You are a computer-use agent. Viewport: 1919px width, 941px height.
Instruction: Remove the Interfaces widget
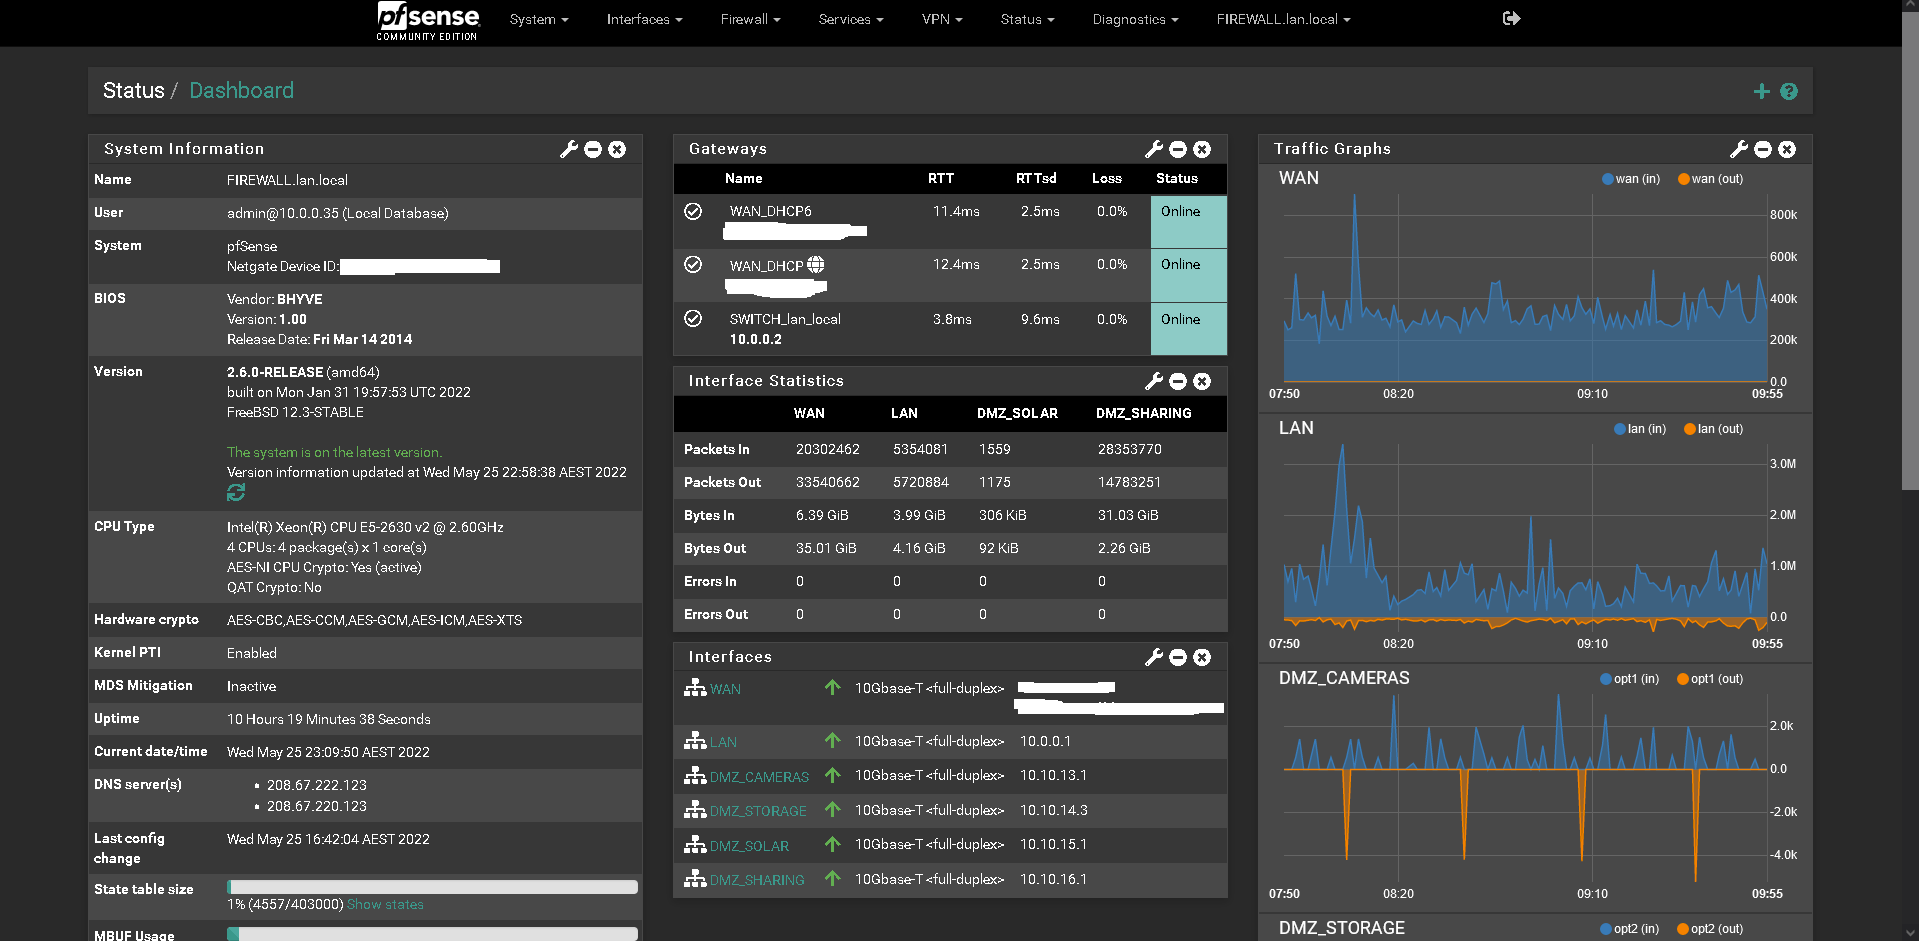(1202, 657)
